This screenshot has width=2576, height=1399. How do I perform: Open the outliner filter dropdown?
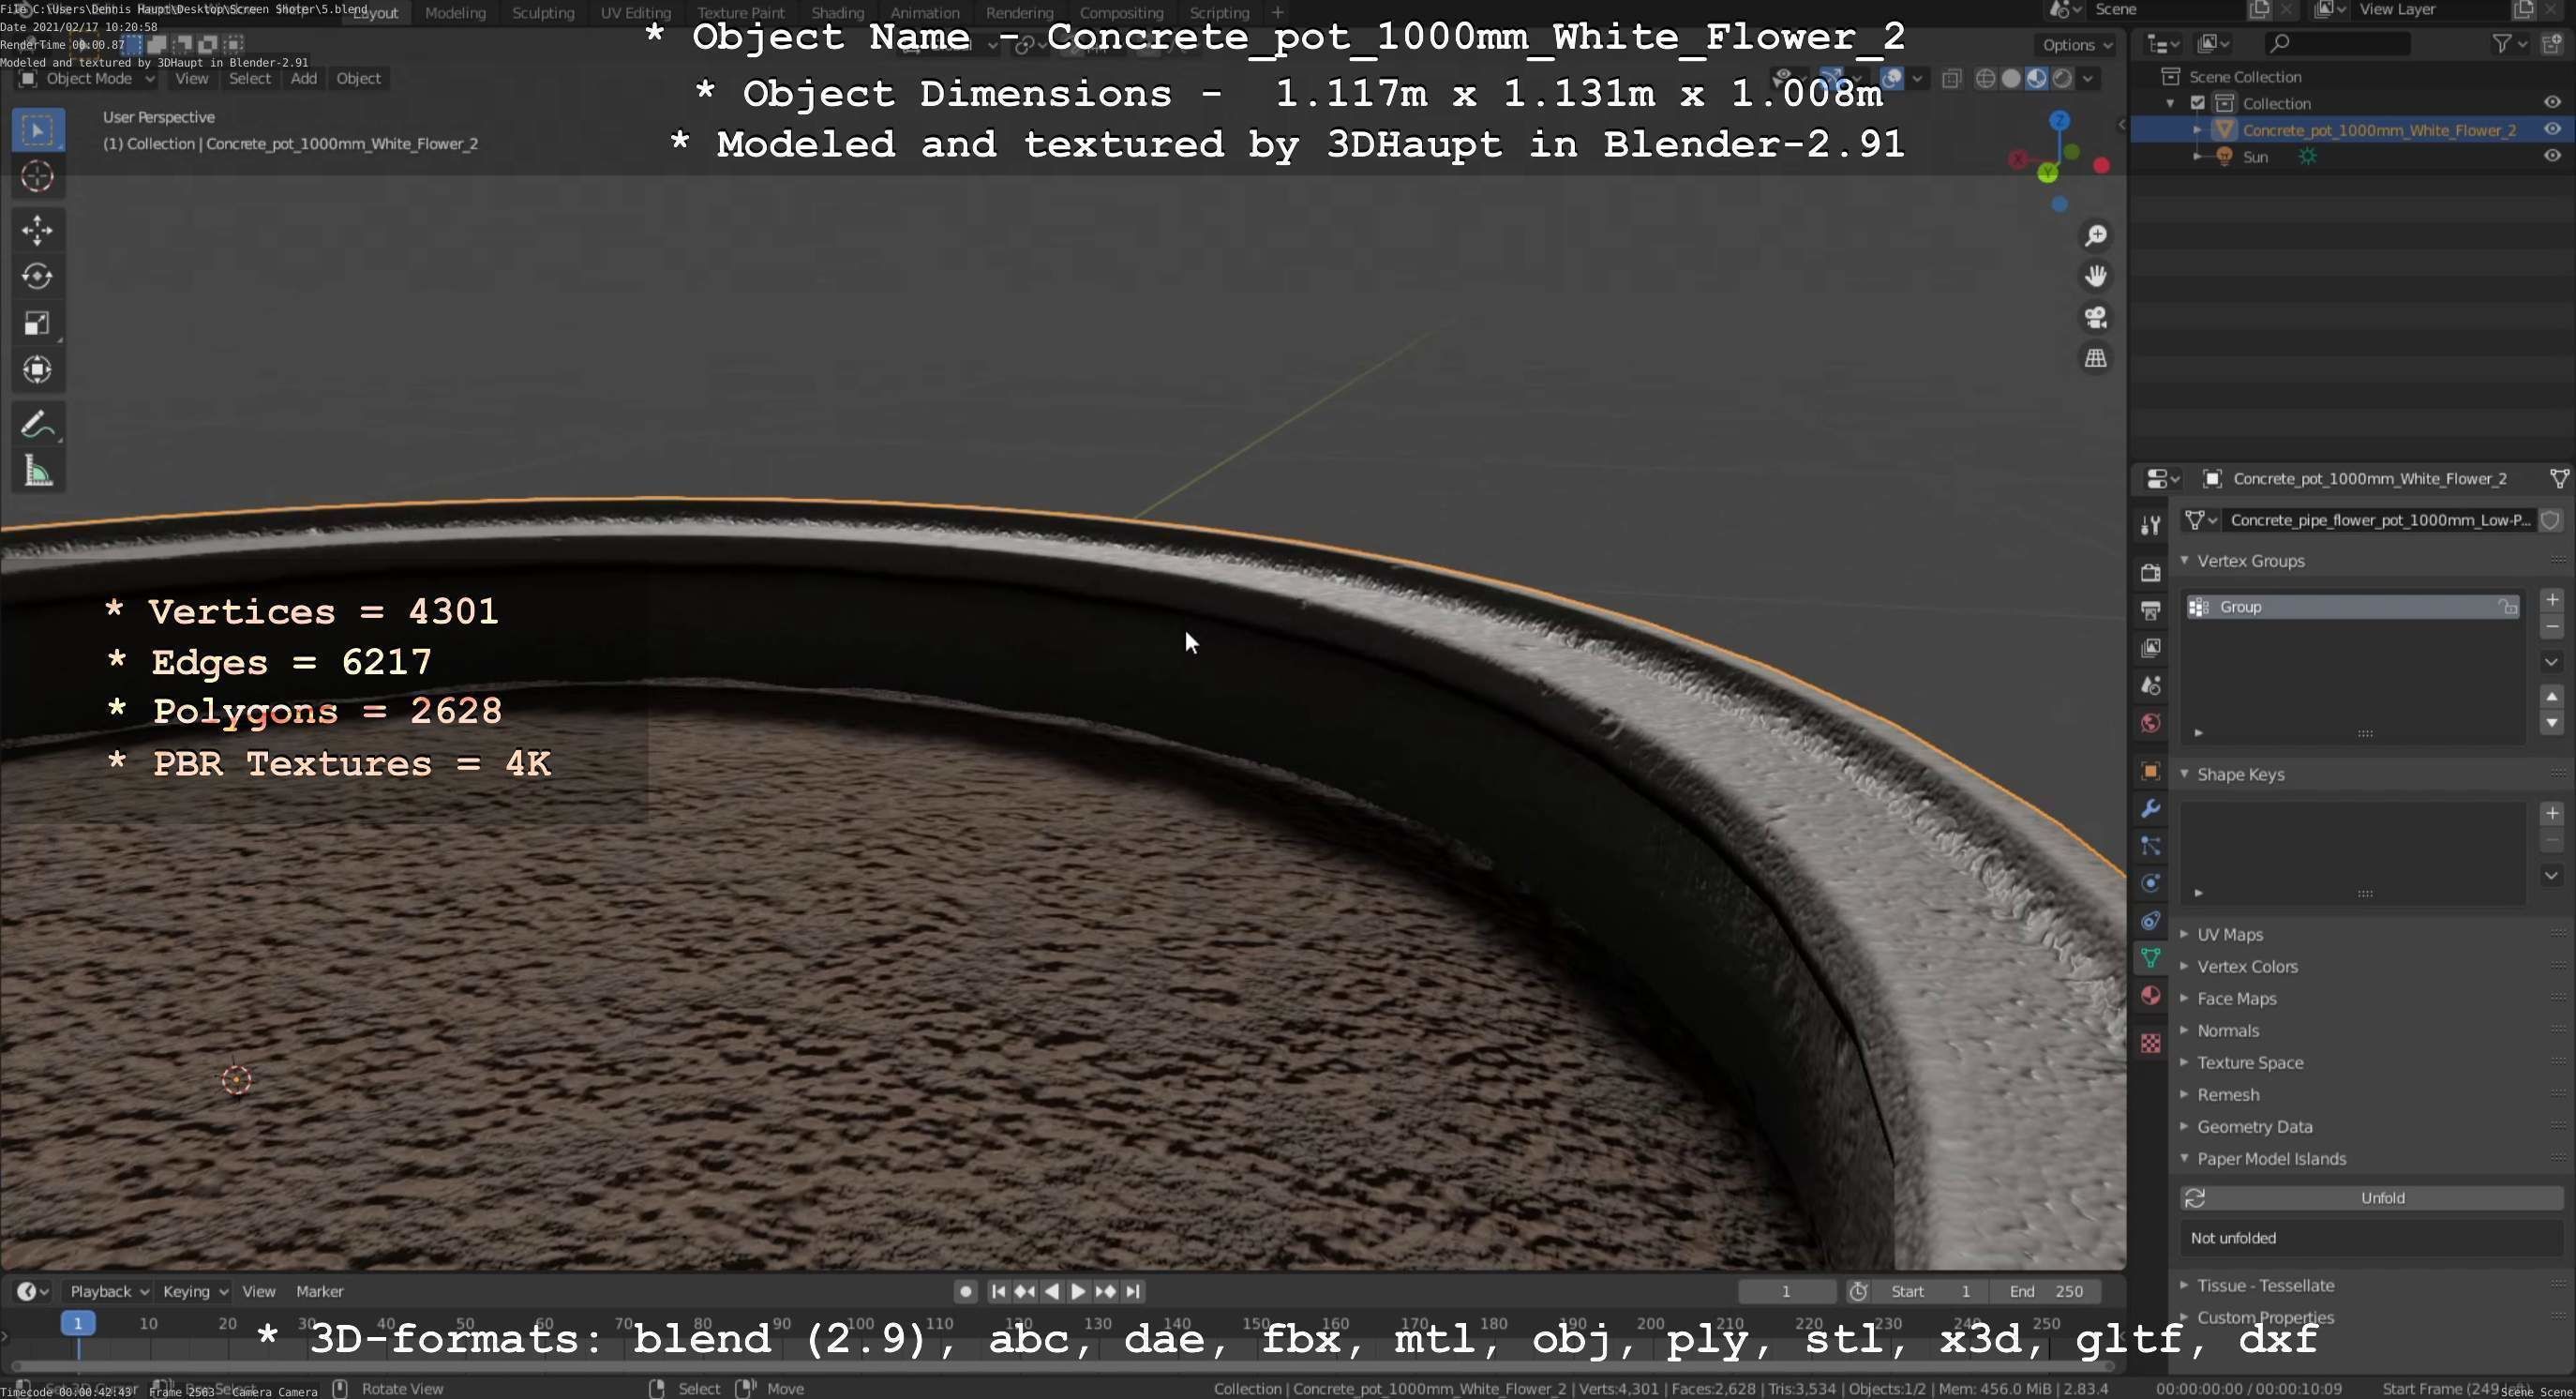2509,43
